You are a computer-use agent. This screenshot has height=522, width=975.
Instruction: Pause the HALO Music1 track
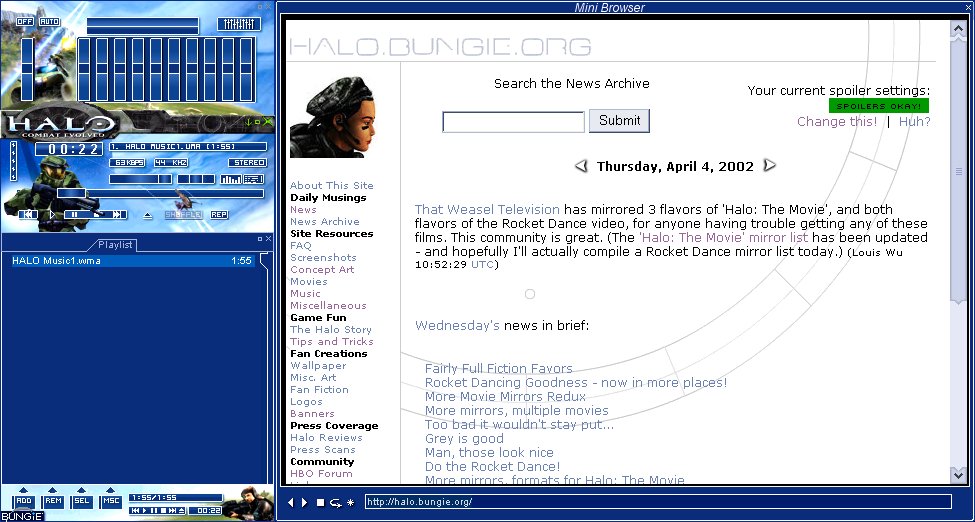(x=74, y=215)
